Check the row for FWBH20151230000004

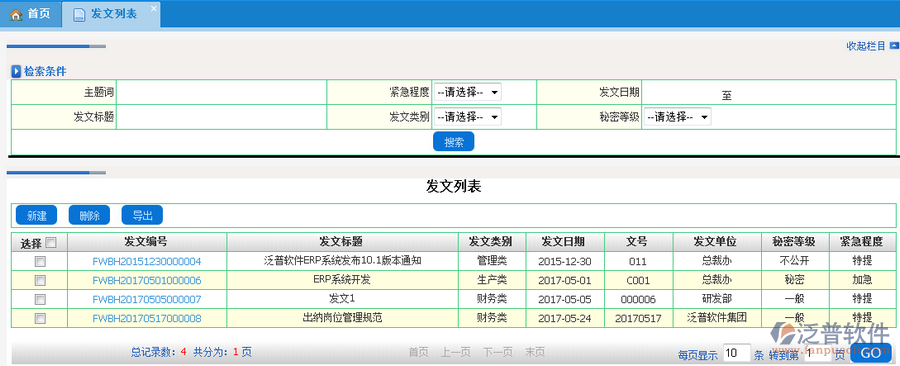coord(40,262)
